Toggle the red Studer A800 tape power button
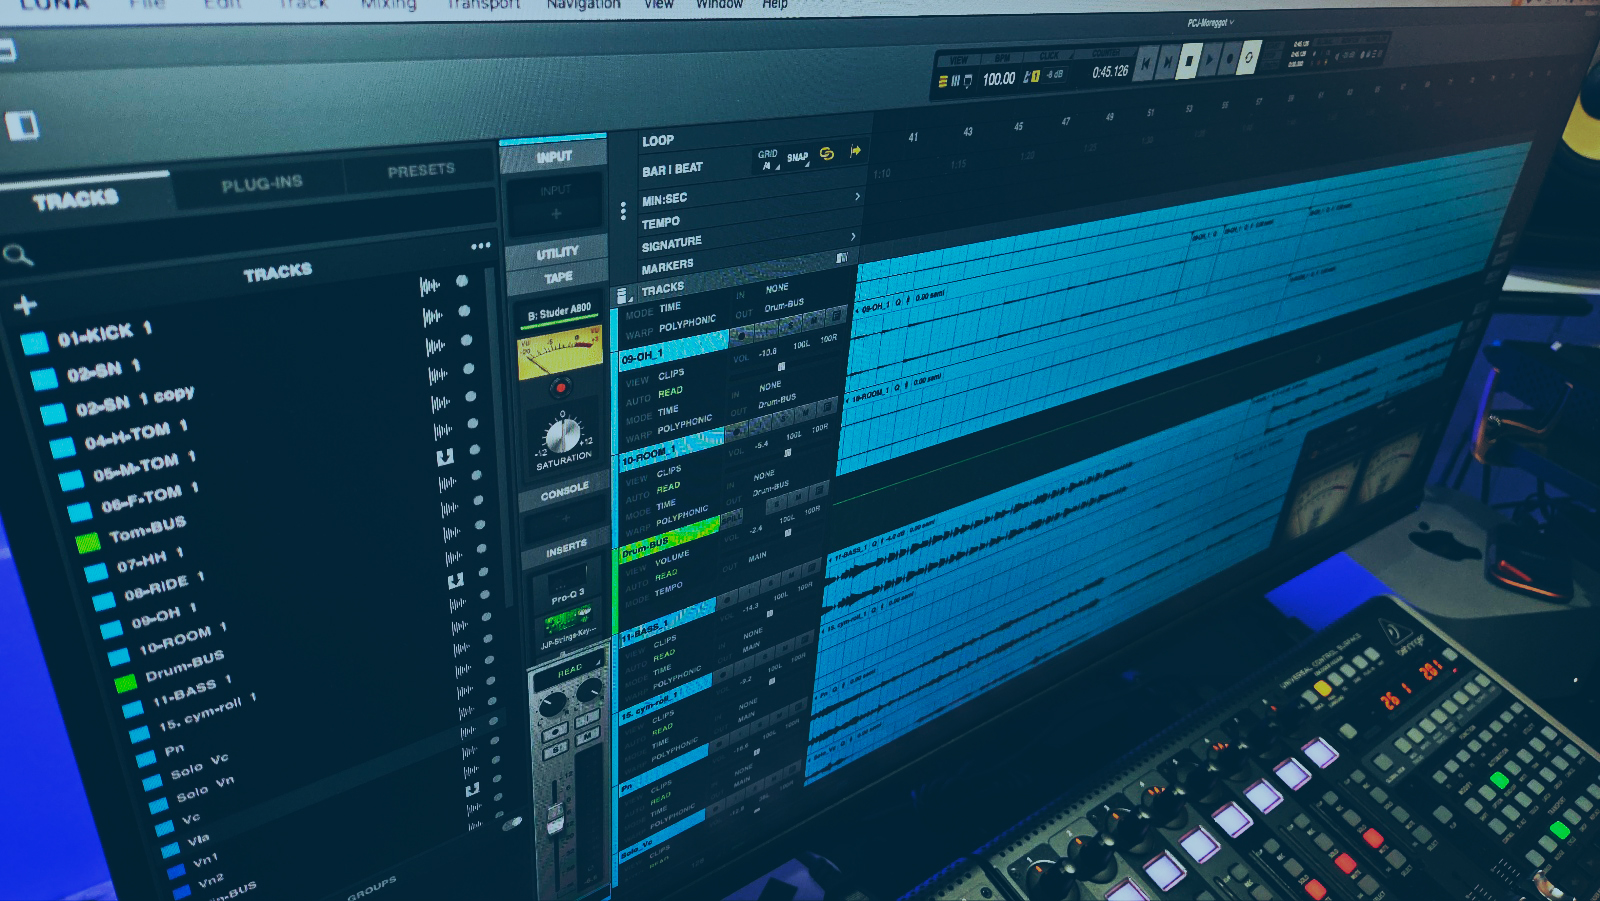Image resolution: width=1600 pixels, height=901 pixels. point(561,387)
